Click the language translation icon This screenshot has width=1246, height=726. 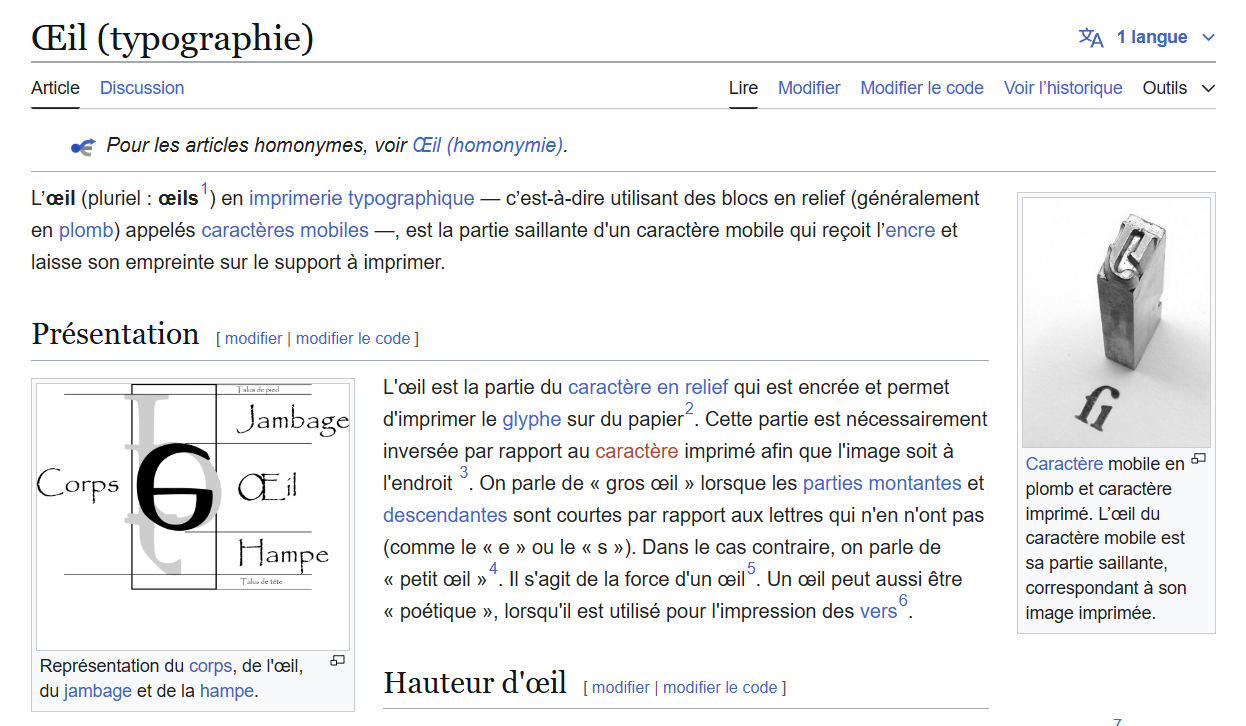click(1091, 38)
